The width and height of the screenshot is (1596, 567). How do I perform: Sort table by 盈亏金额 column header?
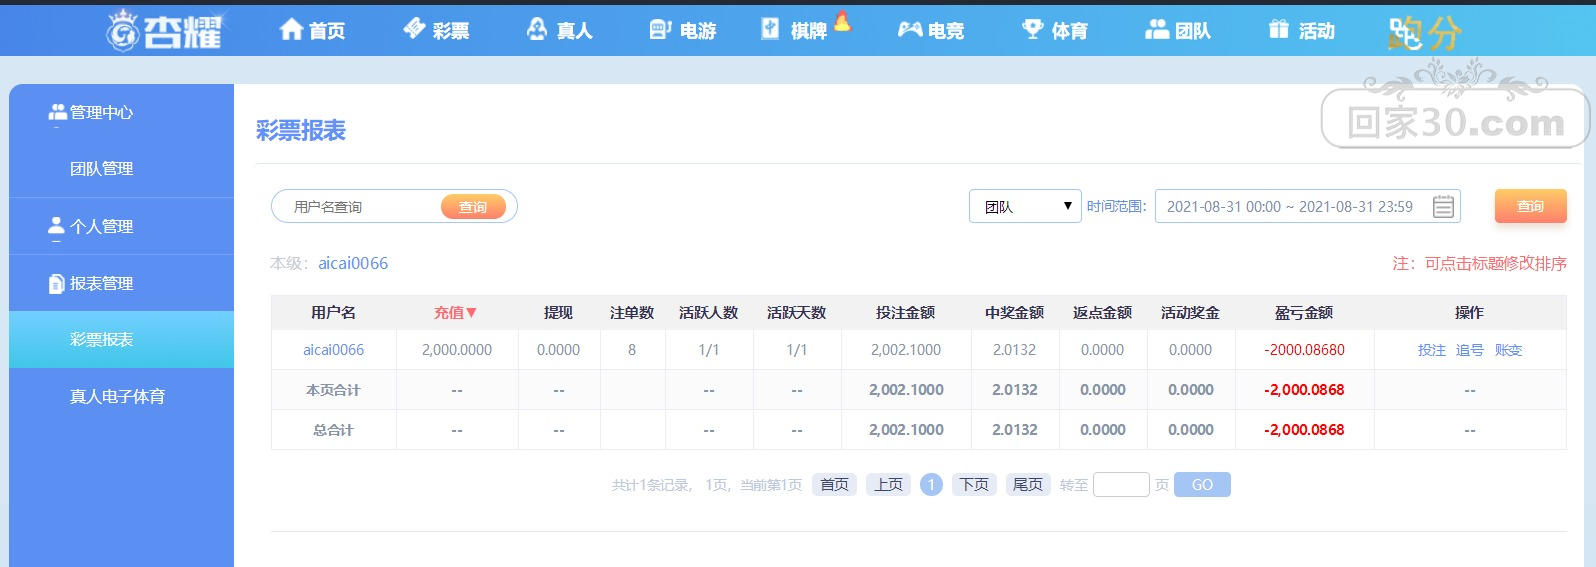[1304, 313]
